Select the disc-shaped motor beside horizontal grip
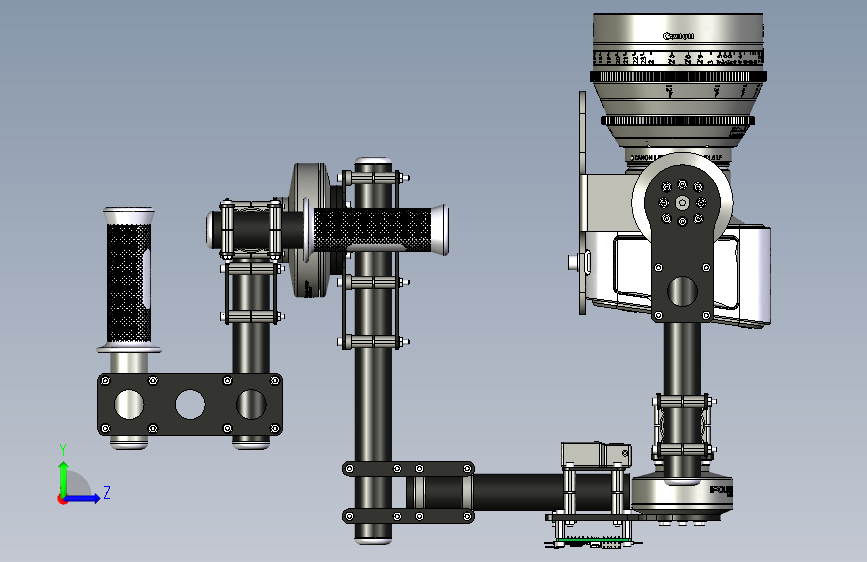 [x=310, y=230]
